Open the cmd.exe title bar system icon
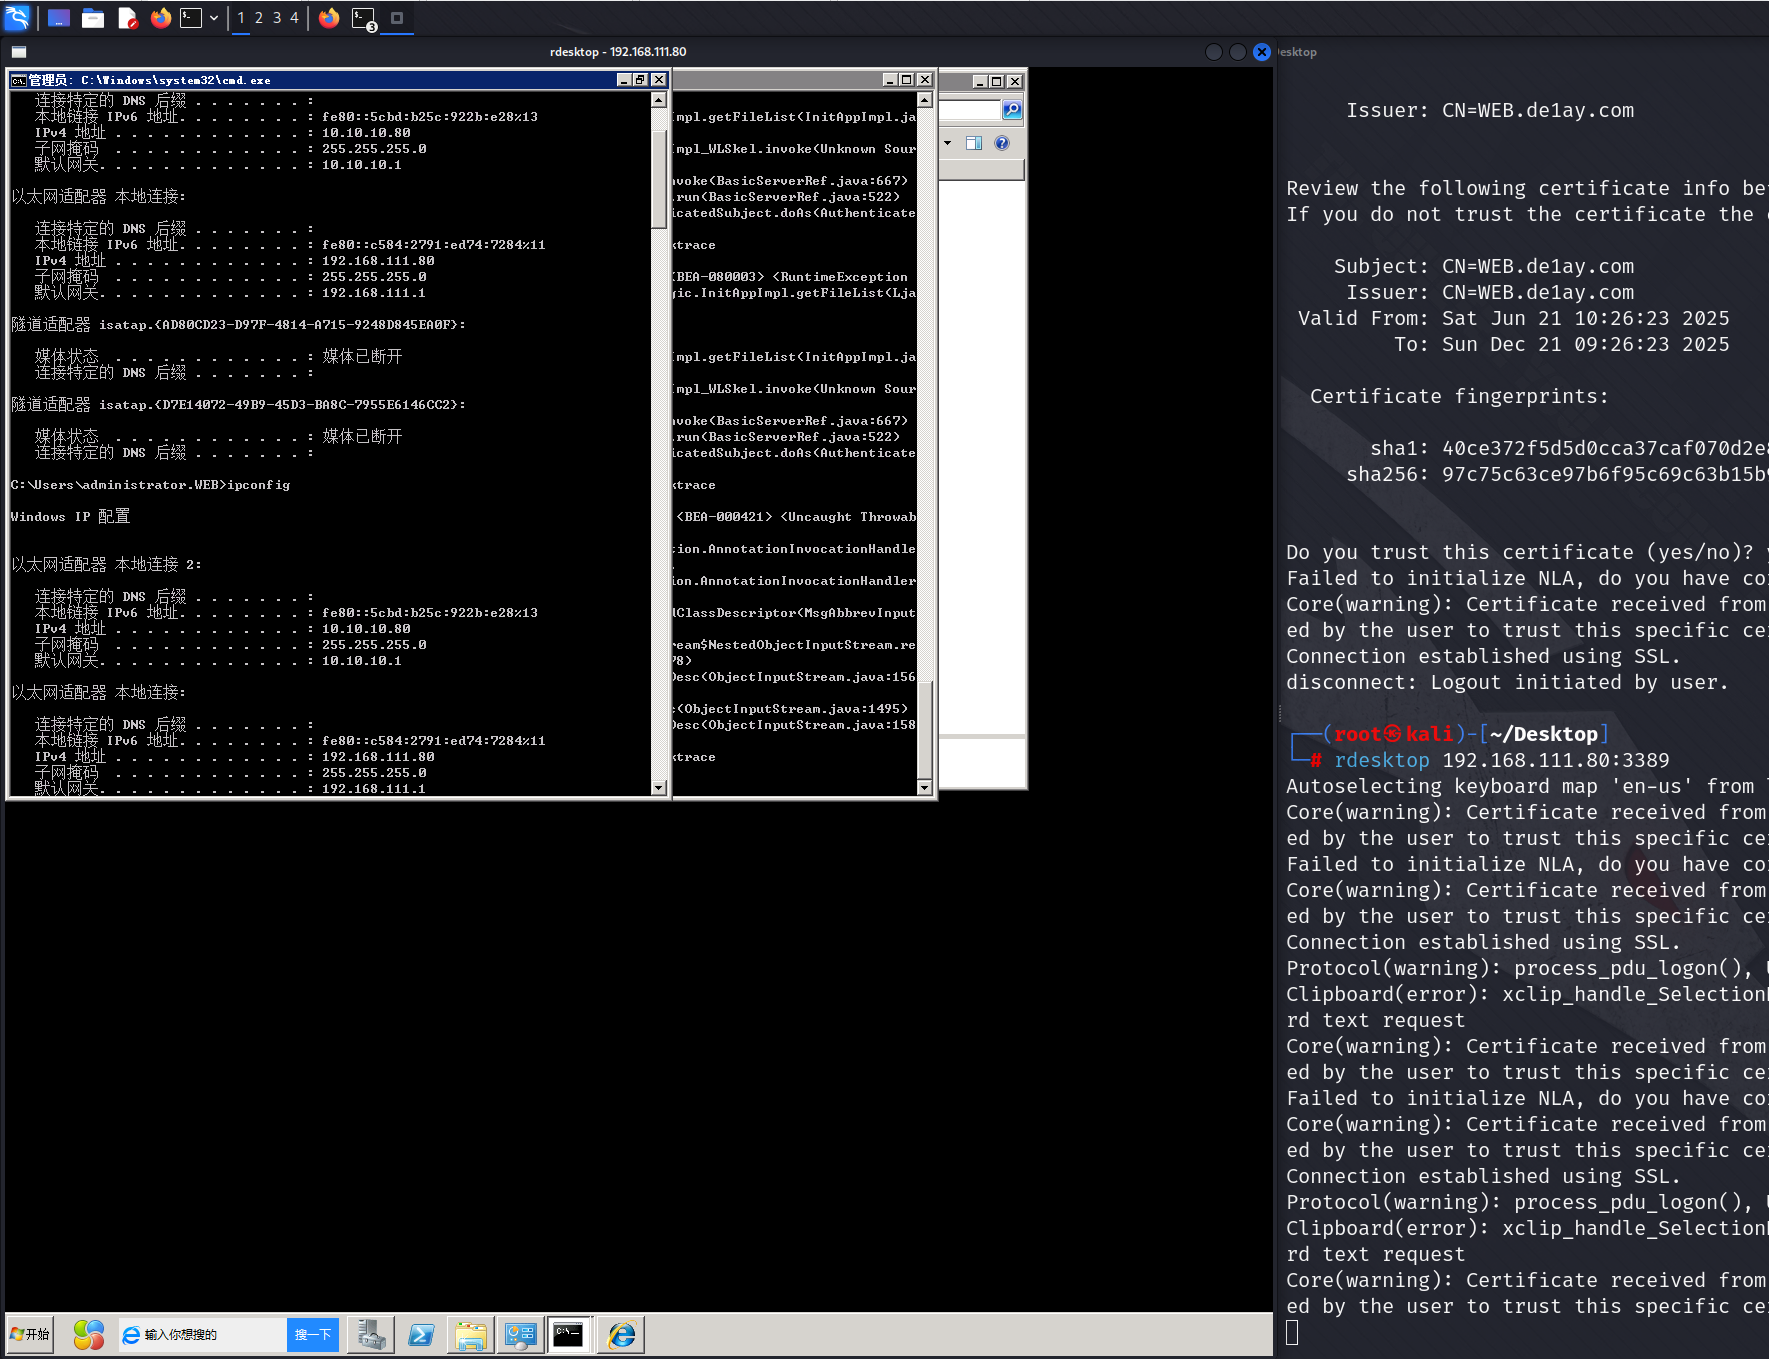 pos(18,80)
